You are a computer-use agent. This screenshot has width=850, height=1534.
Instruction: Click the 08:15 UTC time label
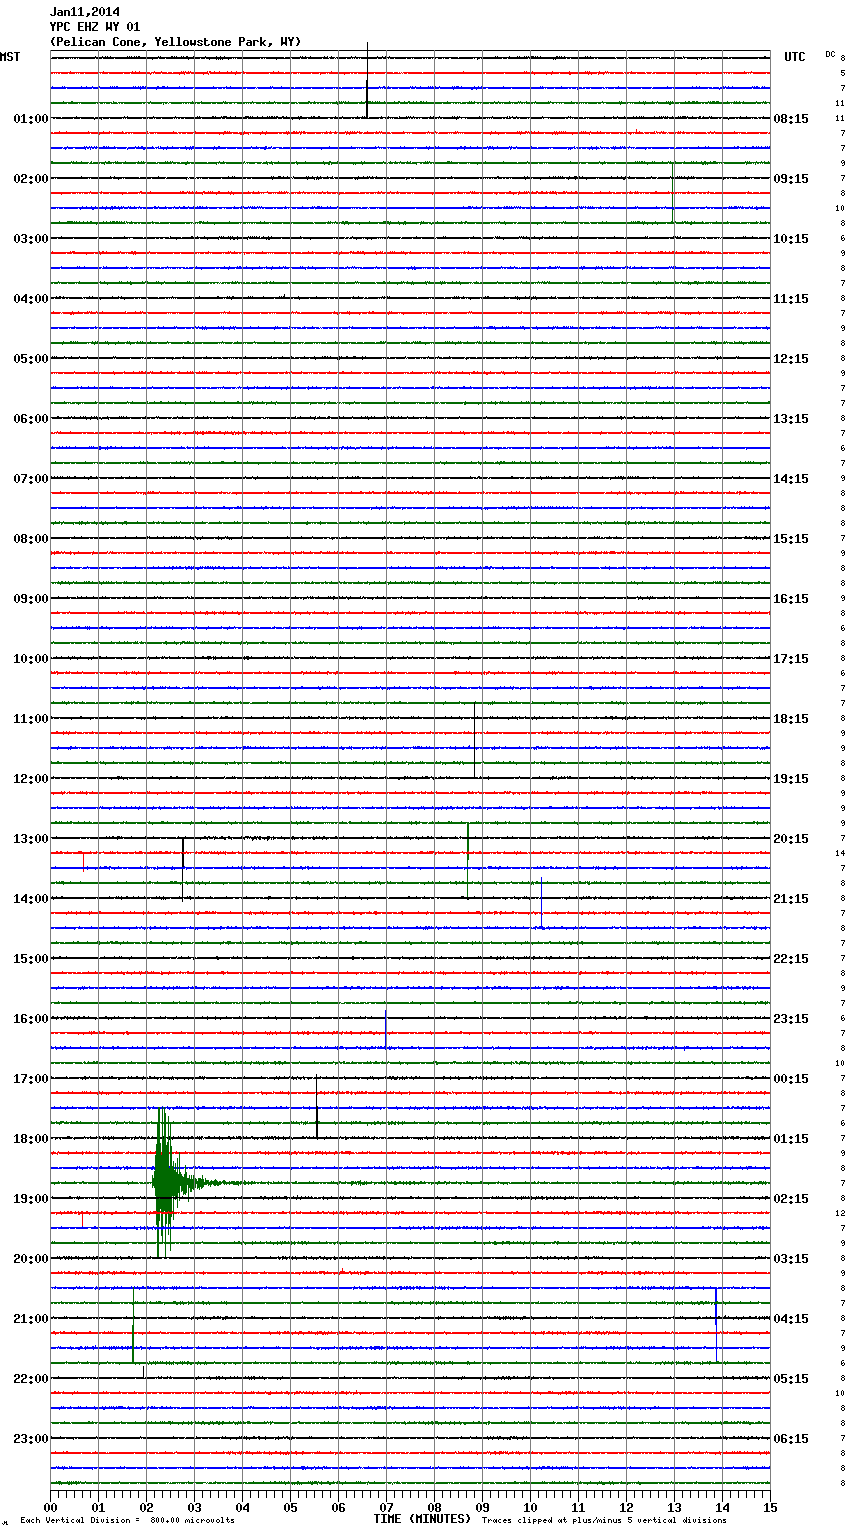[x=790, y=119]
